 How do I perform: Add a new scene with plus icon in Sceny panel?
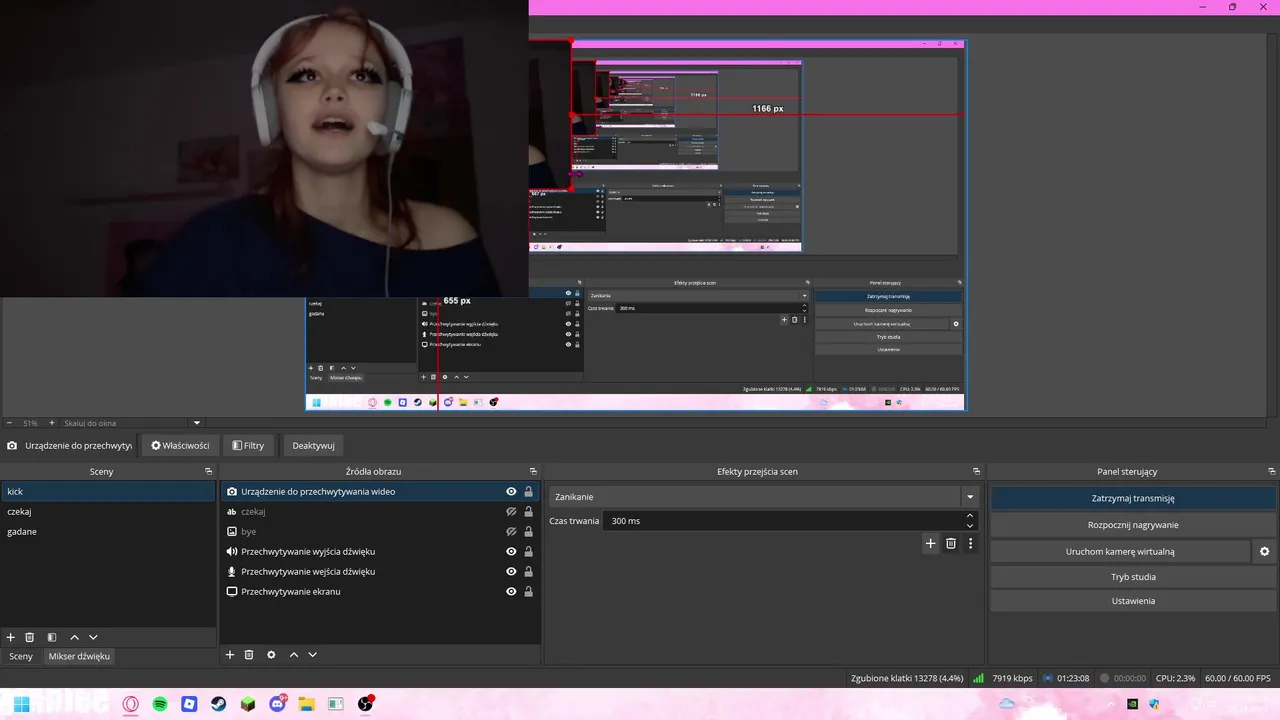(x=11, y=637)
